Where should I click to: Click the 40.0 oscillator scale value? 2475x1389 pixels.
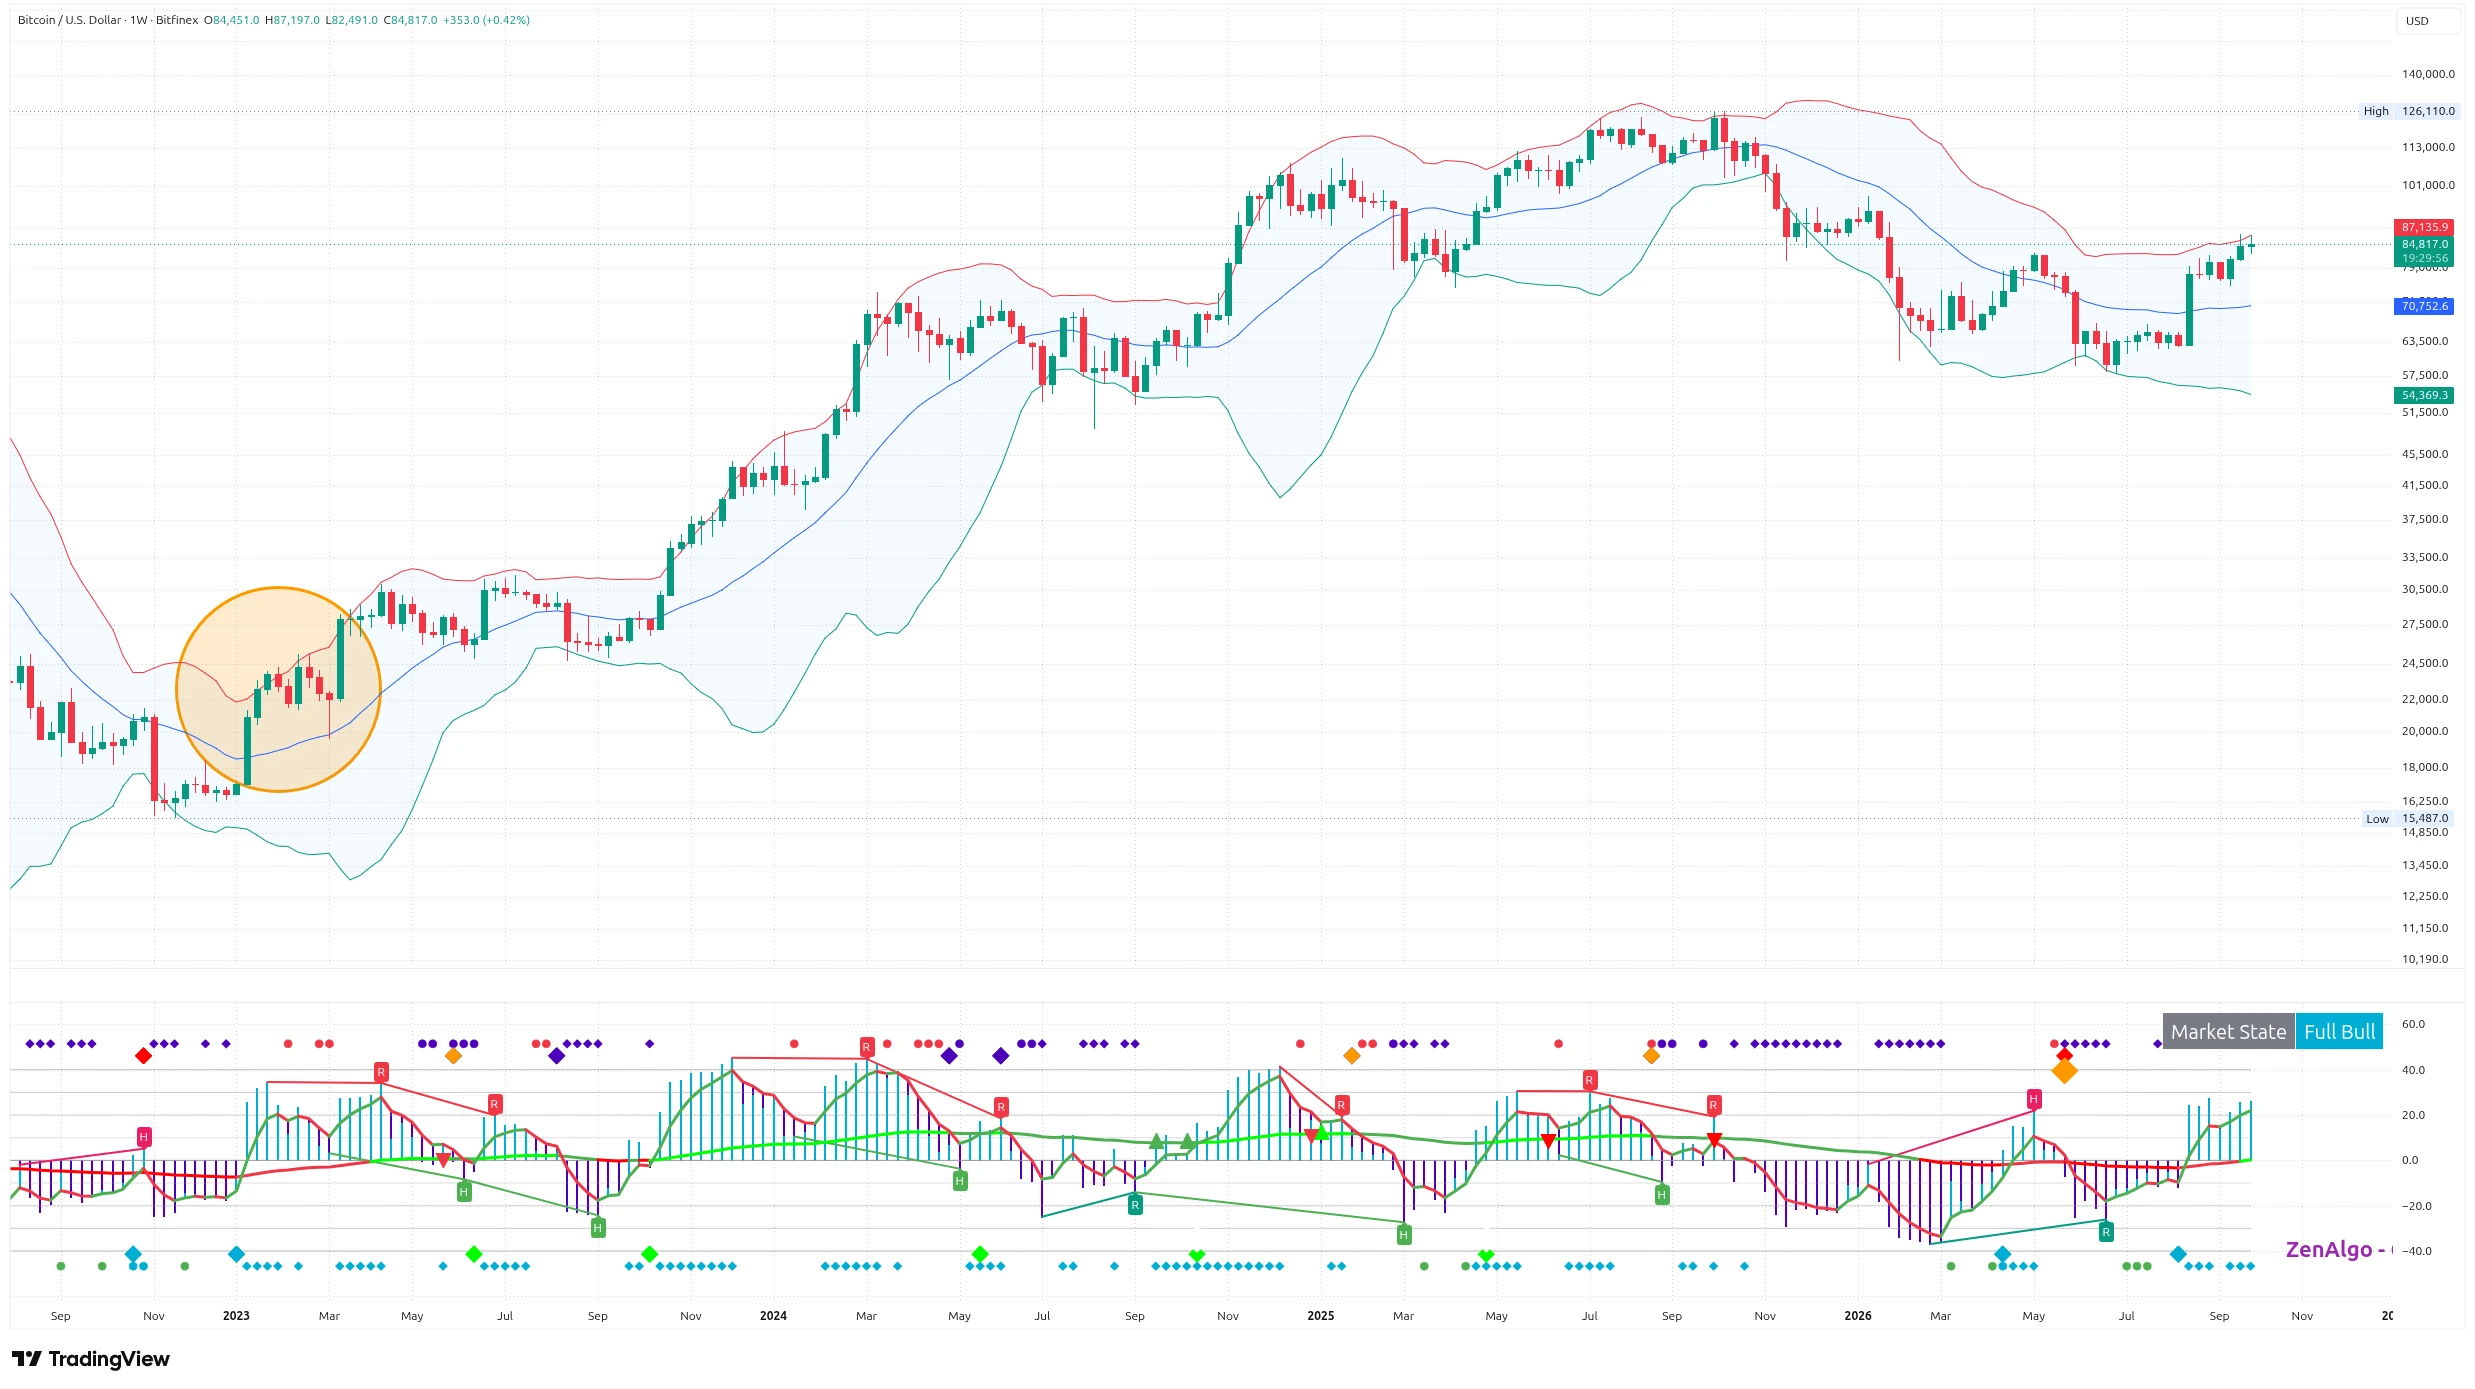click(x=2413, y=1070)
